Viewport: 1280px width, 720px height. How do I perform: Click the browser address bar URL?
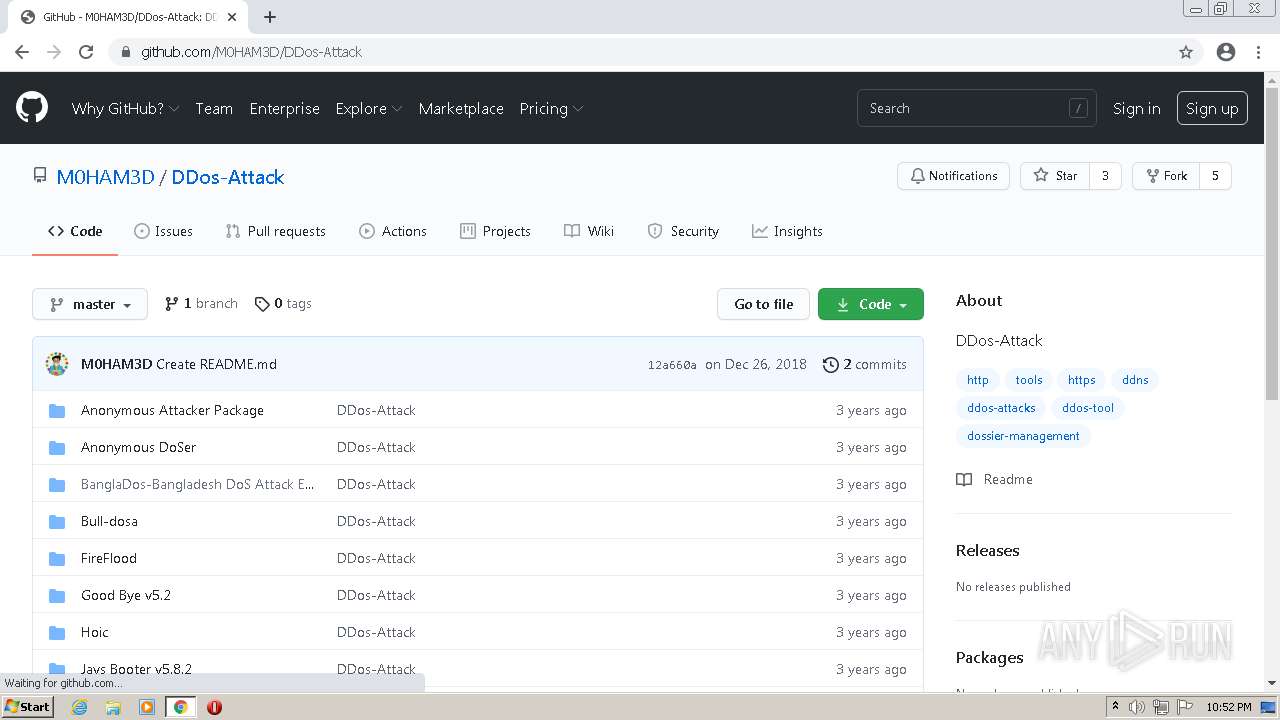251,52
